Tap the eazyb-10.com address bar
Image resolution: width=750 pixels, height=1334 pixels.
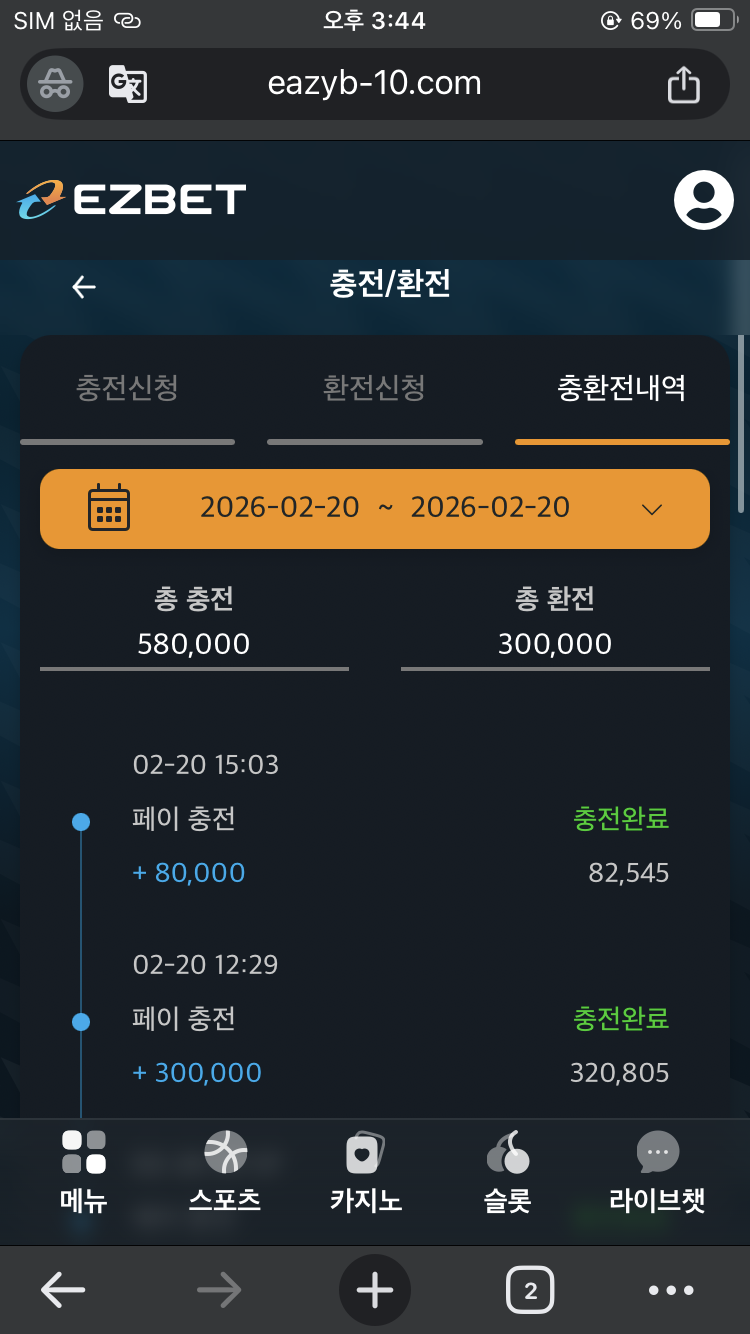375,84
